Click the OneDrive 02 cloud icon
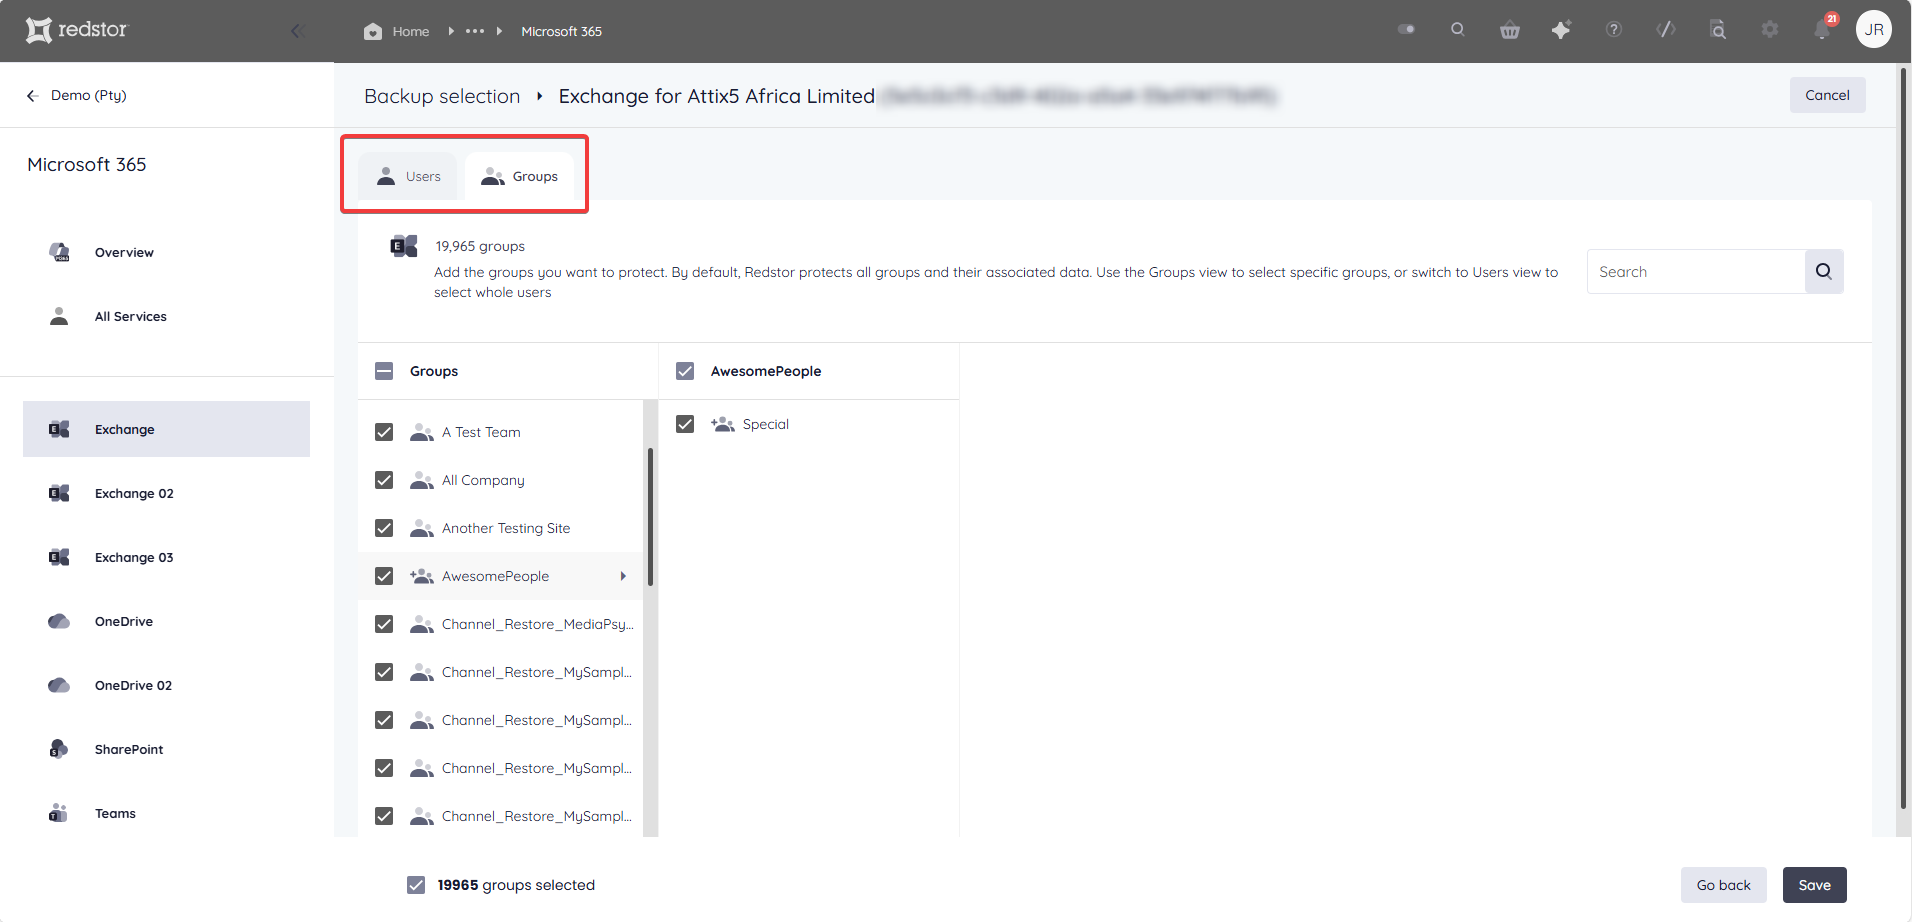 [x=59, y=685]
